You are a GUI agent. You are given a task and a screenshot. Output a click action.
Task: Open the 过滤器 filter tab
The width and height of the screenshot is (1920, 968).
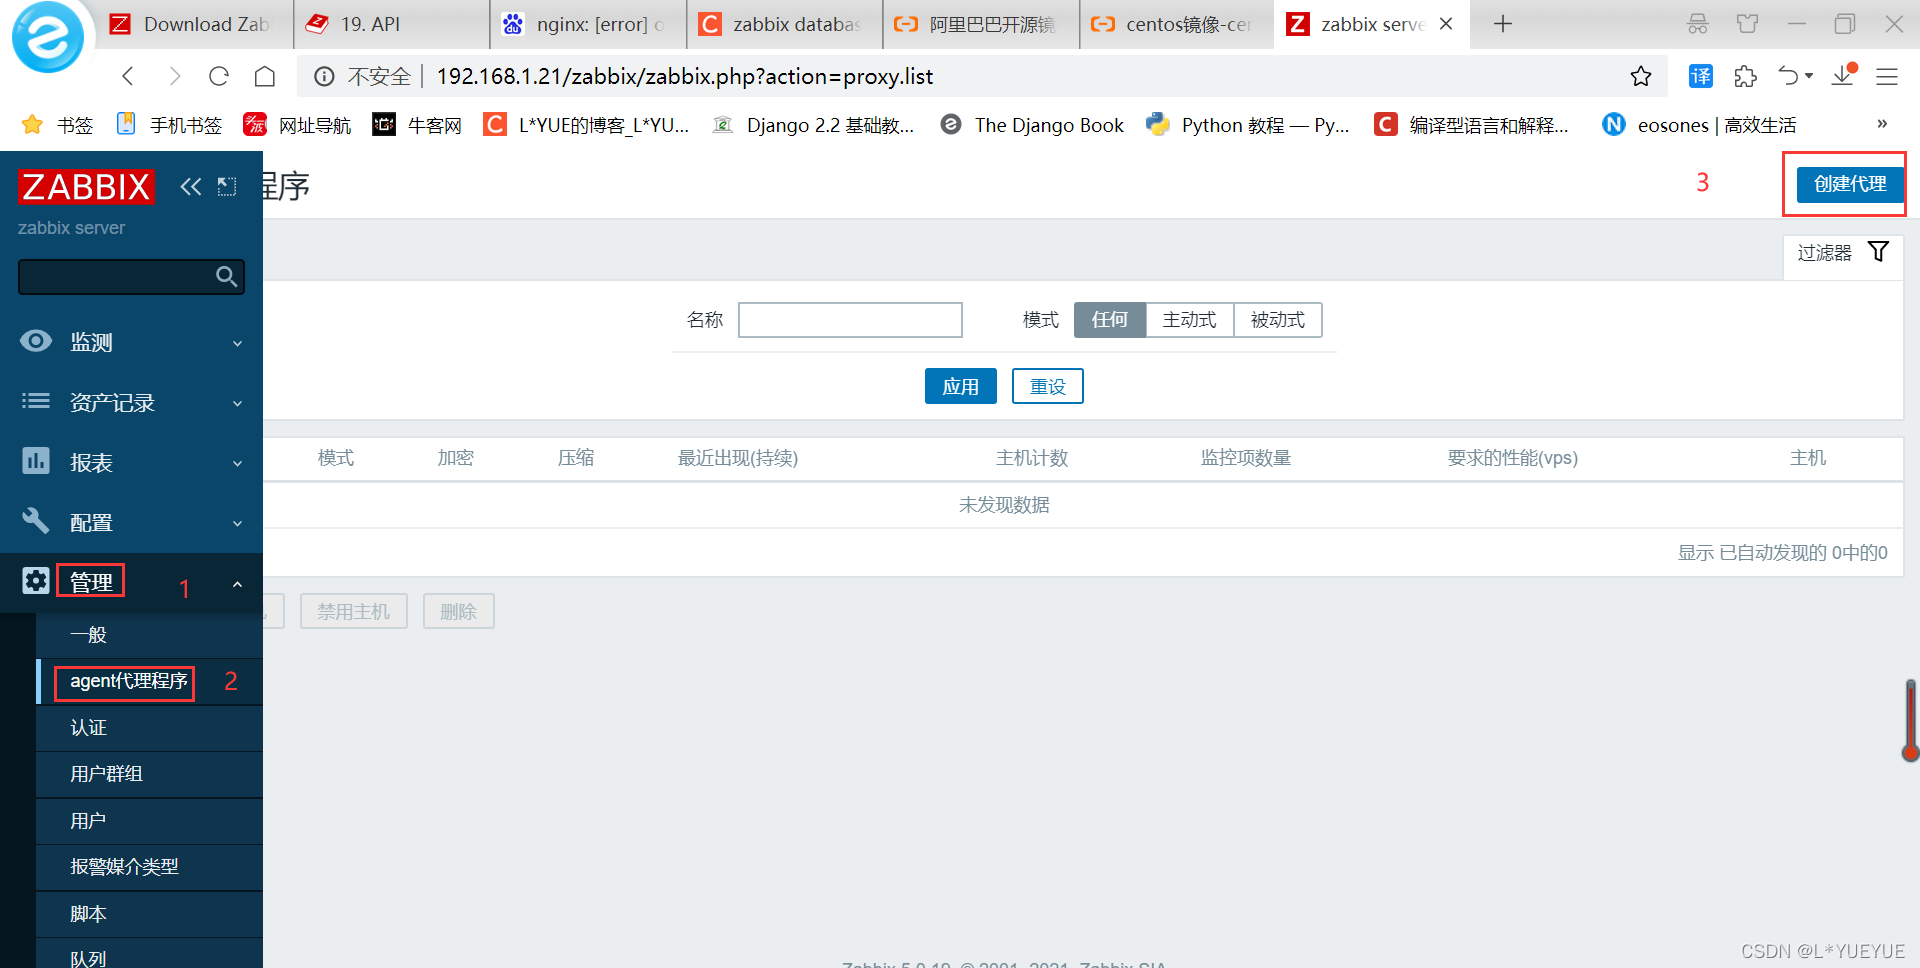[1842, 253]
